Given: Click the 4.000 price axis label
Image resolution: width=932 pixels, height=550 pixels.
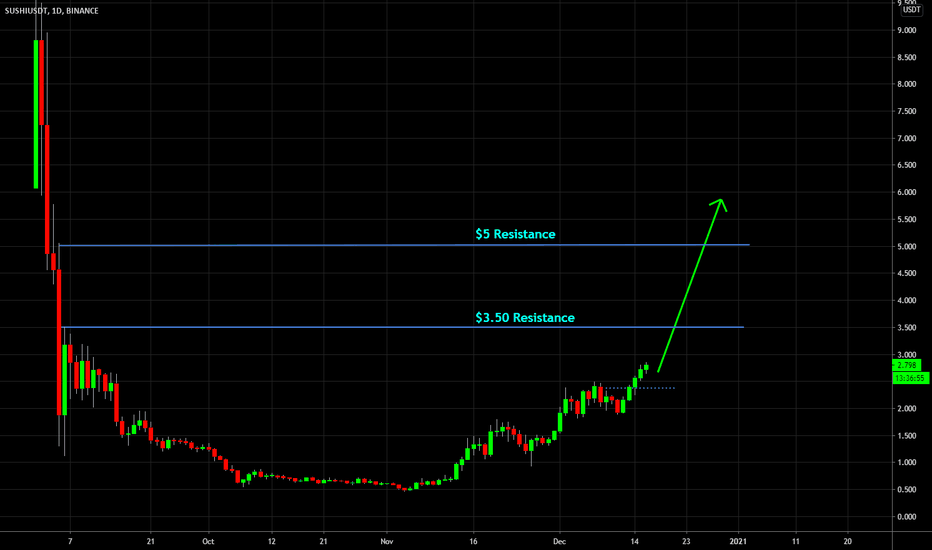Looking at the screenshot, I should [x=906, y=301].
